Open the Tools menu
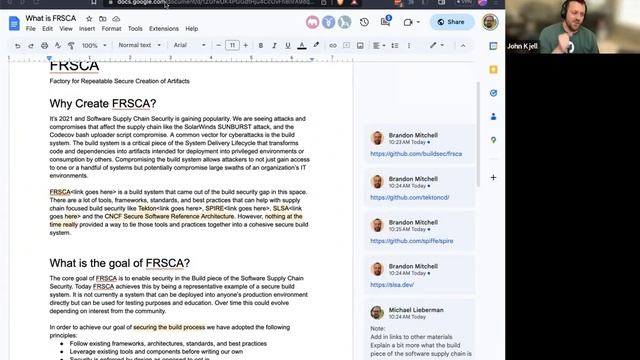 click(135, 29)
